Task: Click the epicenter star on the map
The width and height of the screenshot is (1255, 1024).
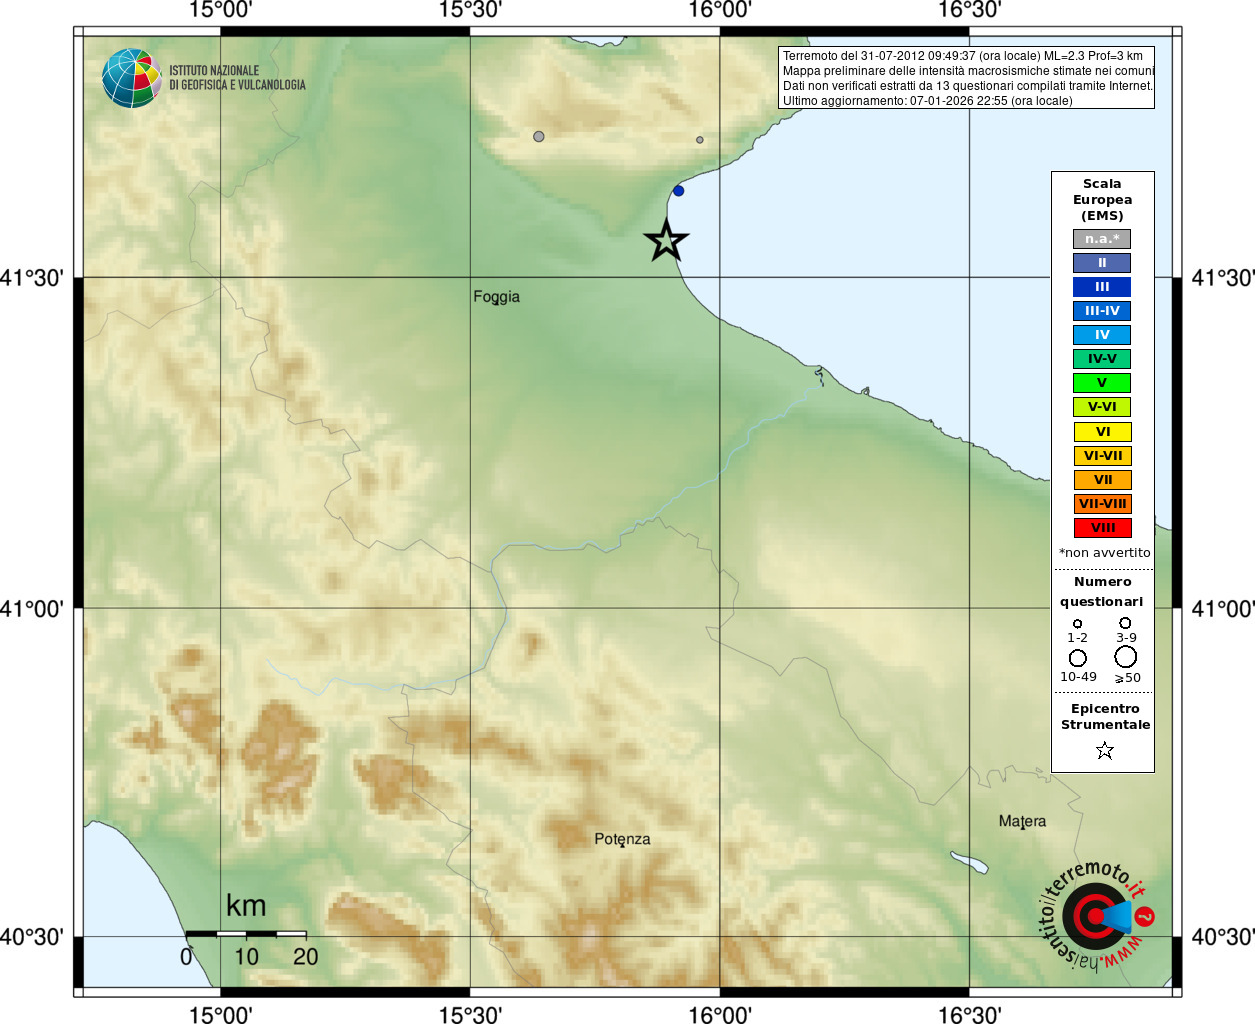Action: pos(666,241)
